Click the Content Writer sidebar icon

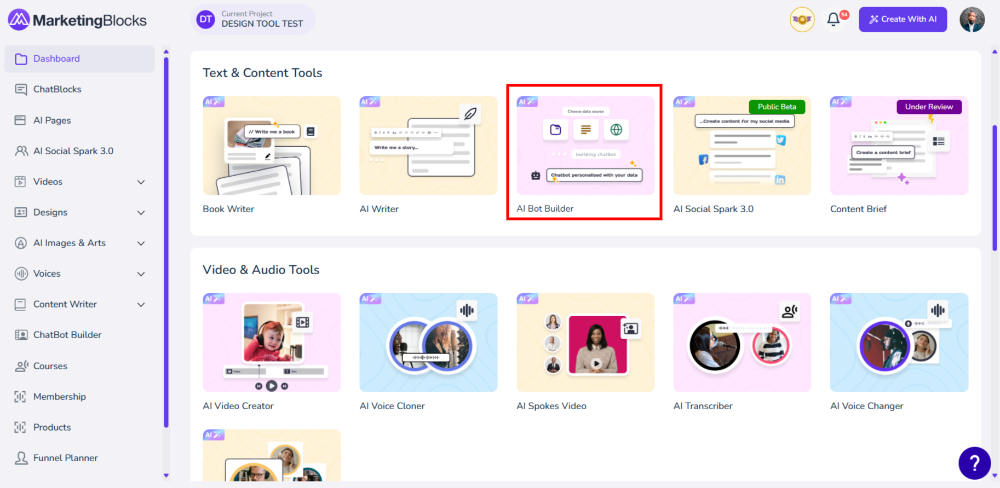click(x=21, y=304)
